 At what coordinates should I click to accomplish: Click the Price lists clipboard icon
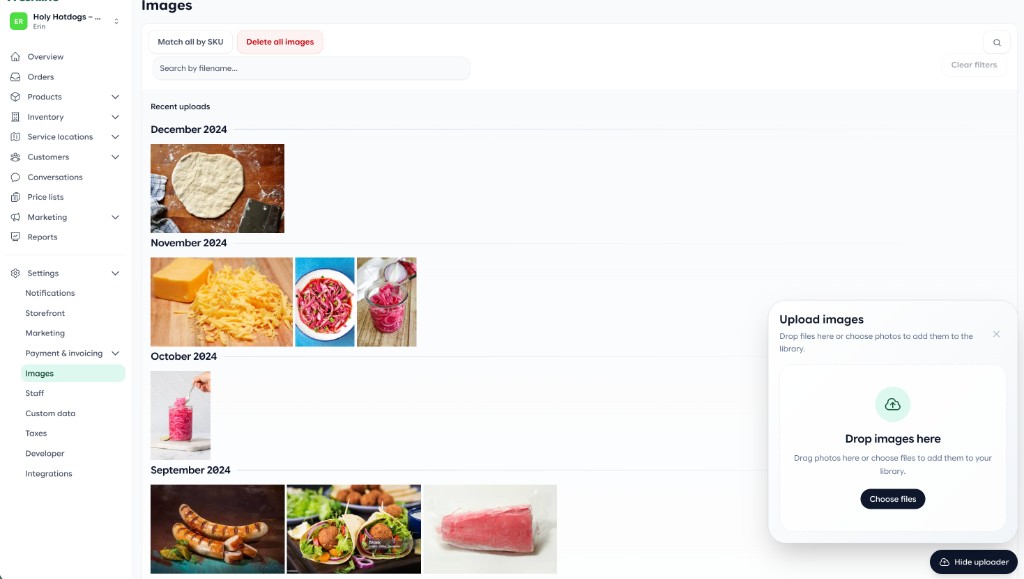(x=16, y=197)
